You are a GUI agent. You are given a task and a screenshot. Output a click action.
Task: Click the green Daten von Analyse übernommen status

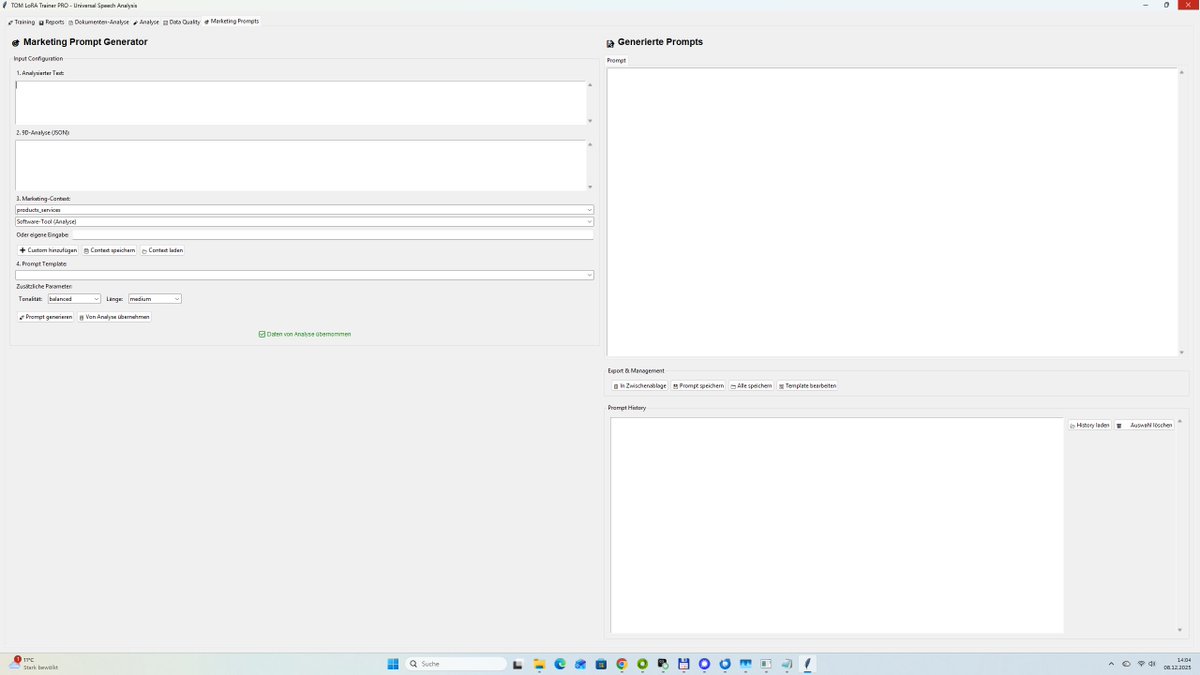click(x=305, y=334)
